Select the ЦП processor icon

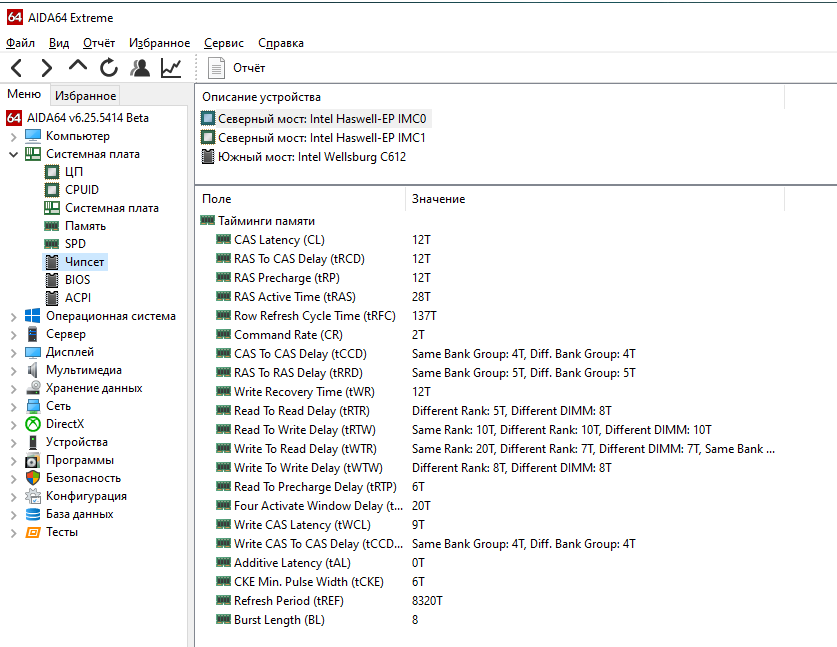pos(52,172)
